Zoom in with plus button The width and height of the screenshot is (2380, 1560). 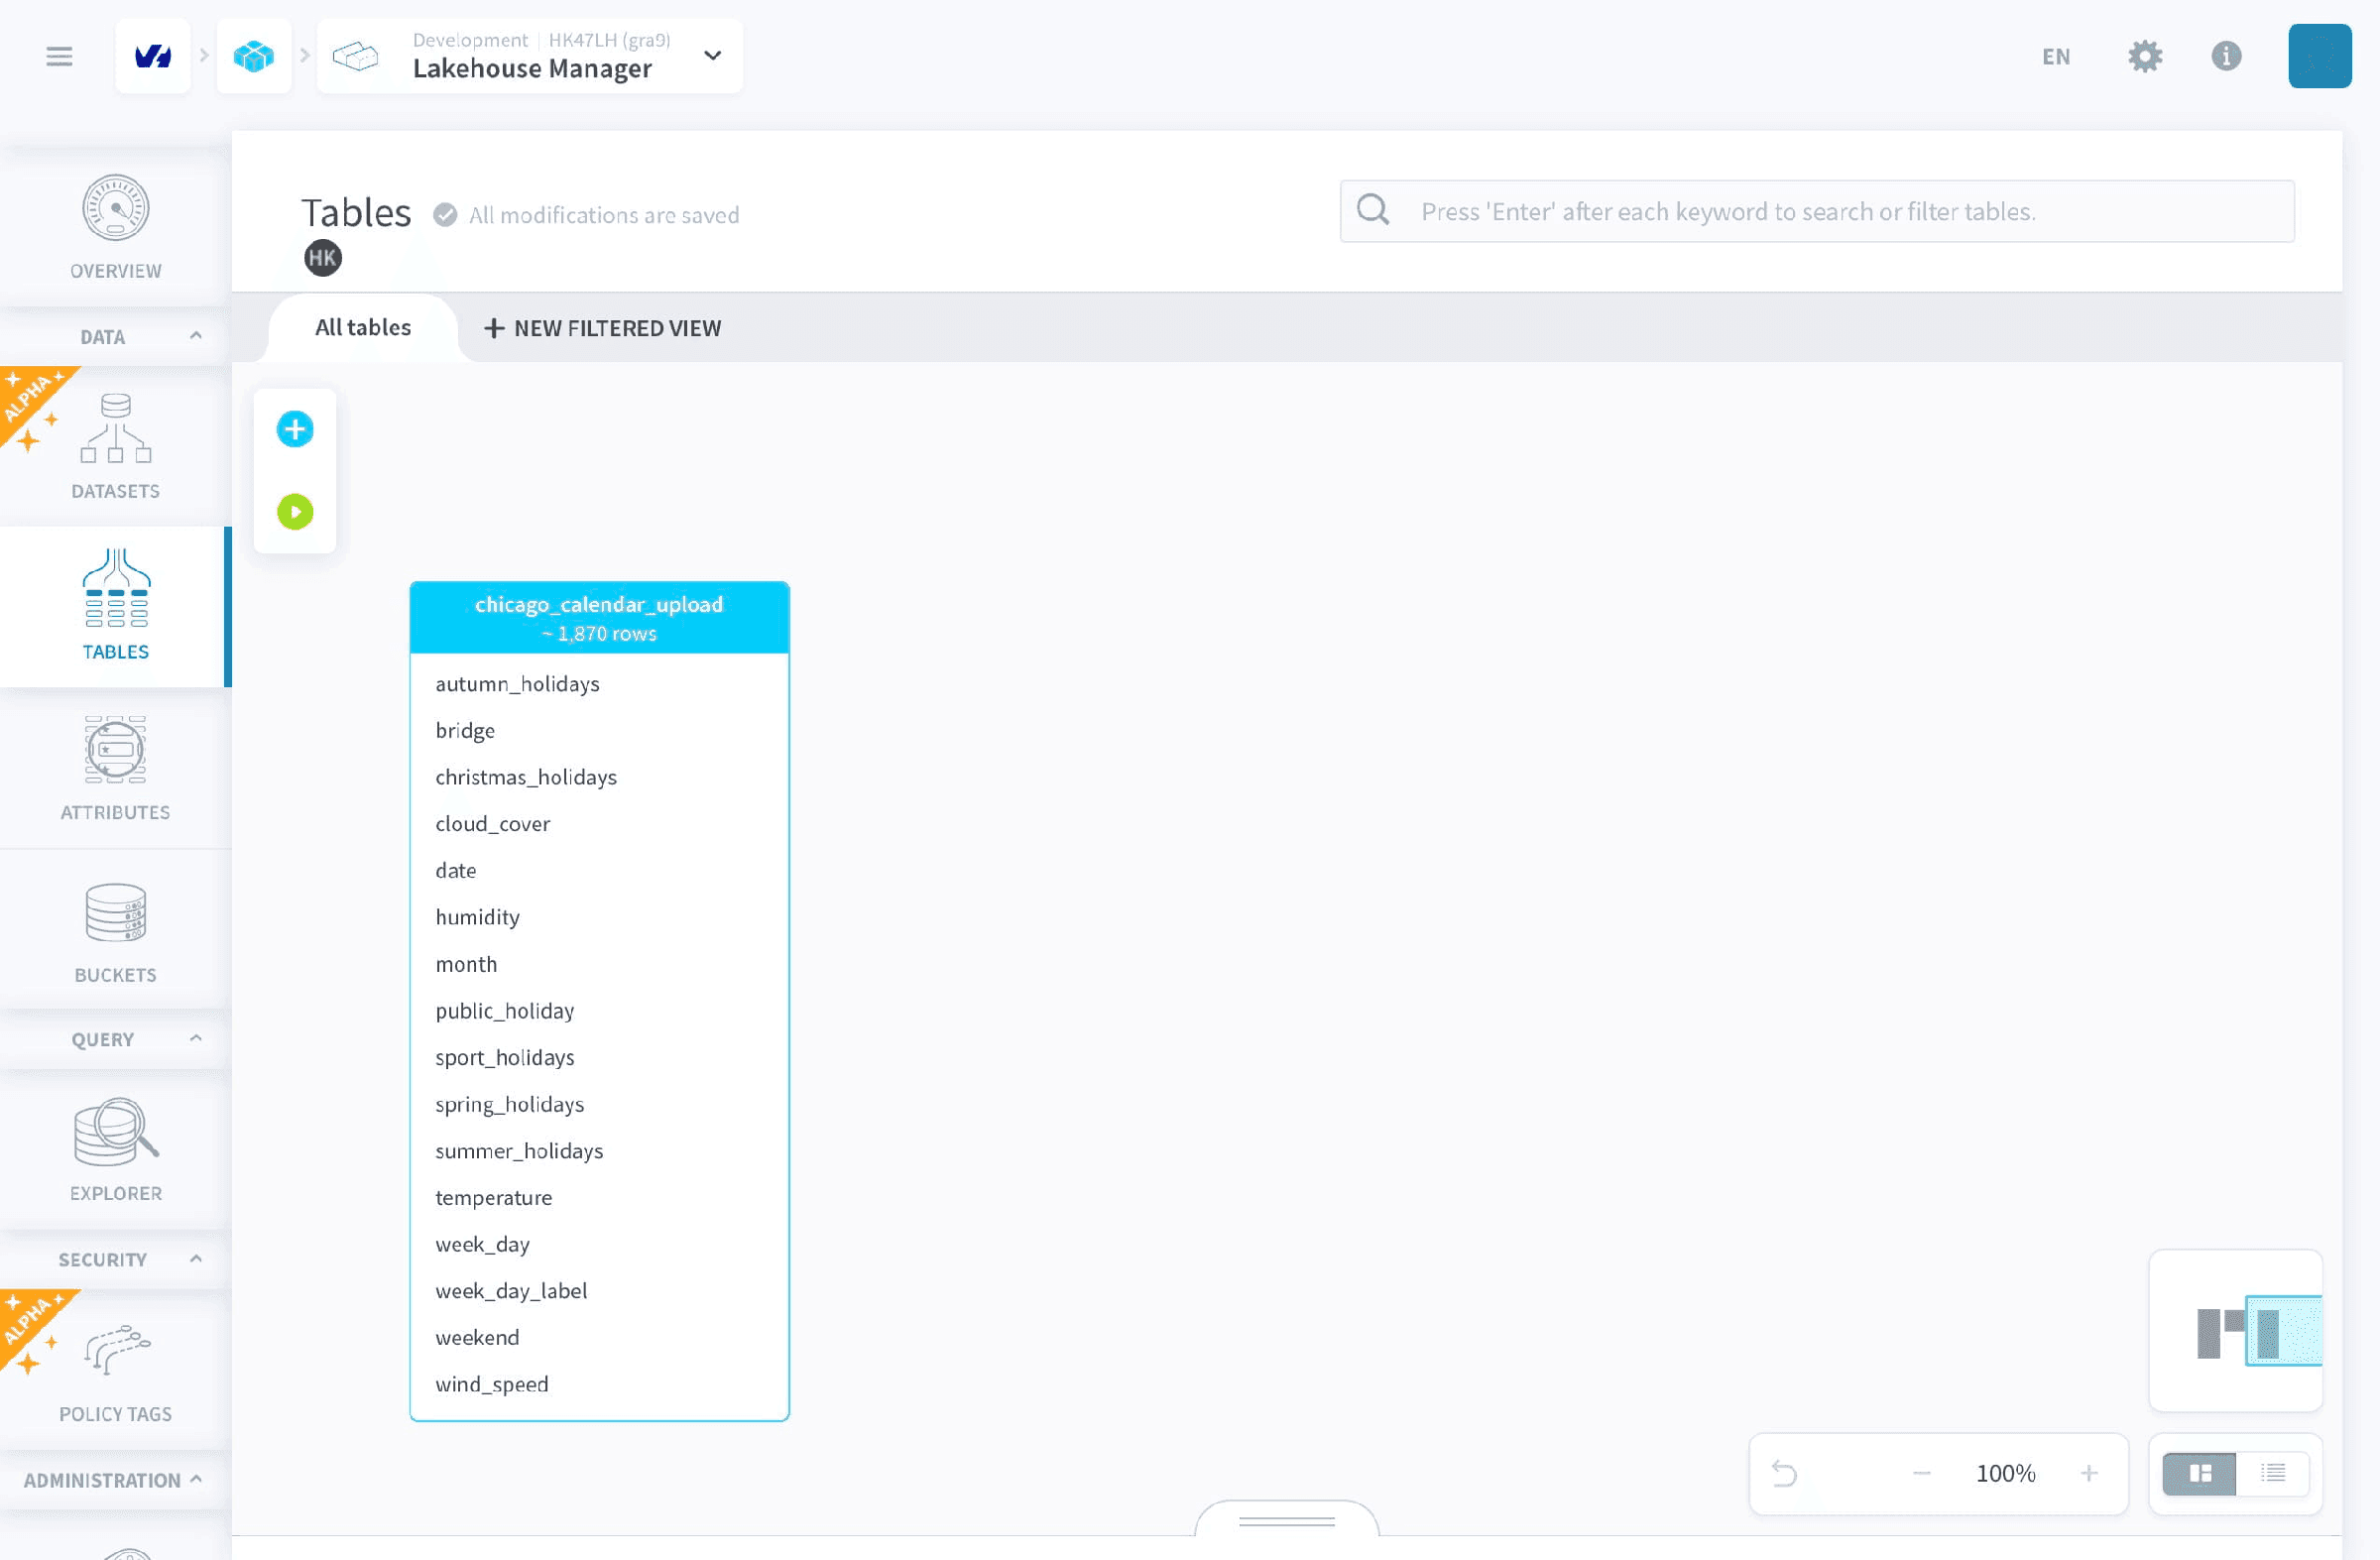tap(2089, 1473)
